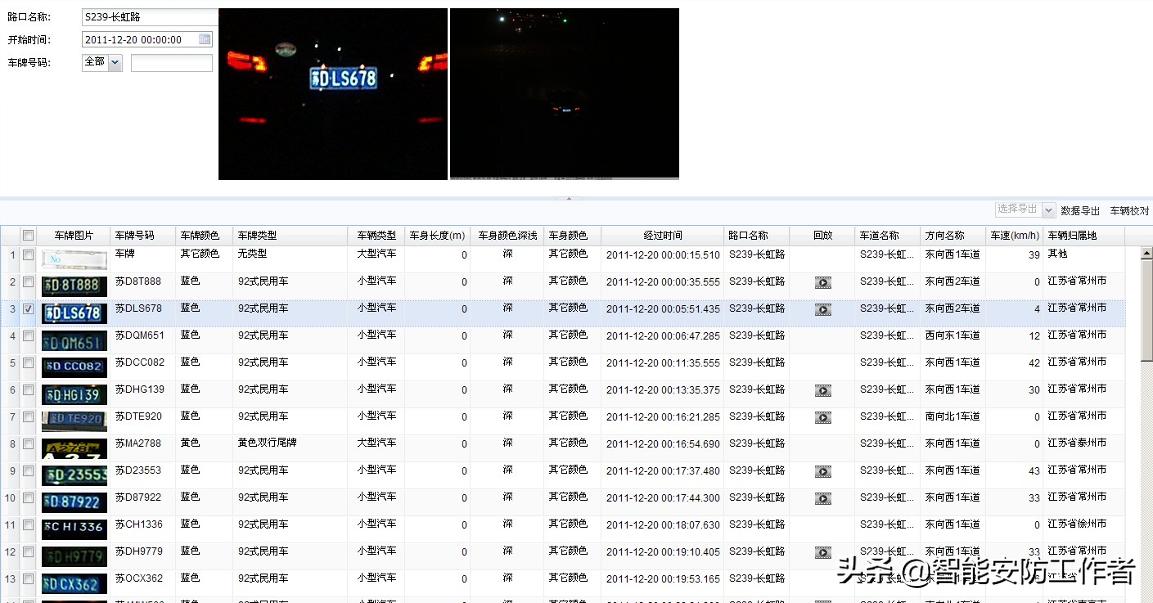Click plate thumbnail for 苏DCC082
The image size is (1153, 603).
pyautogui.click(x=74, y=367)
